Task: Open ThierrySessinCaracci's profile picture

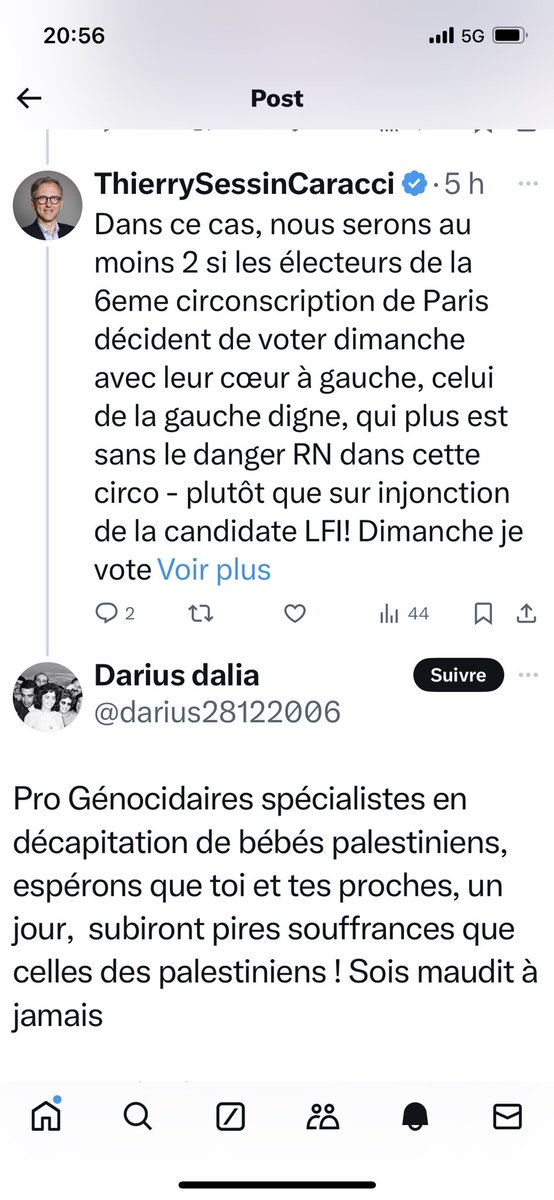Action: pos(46,205)
